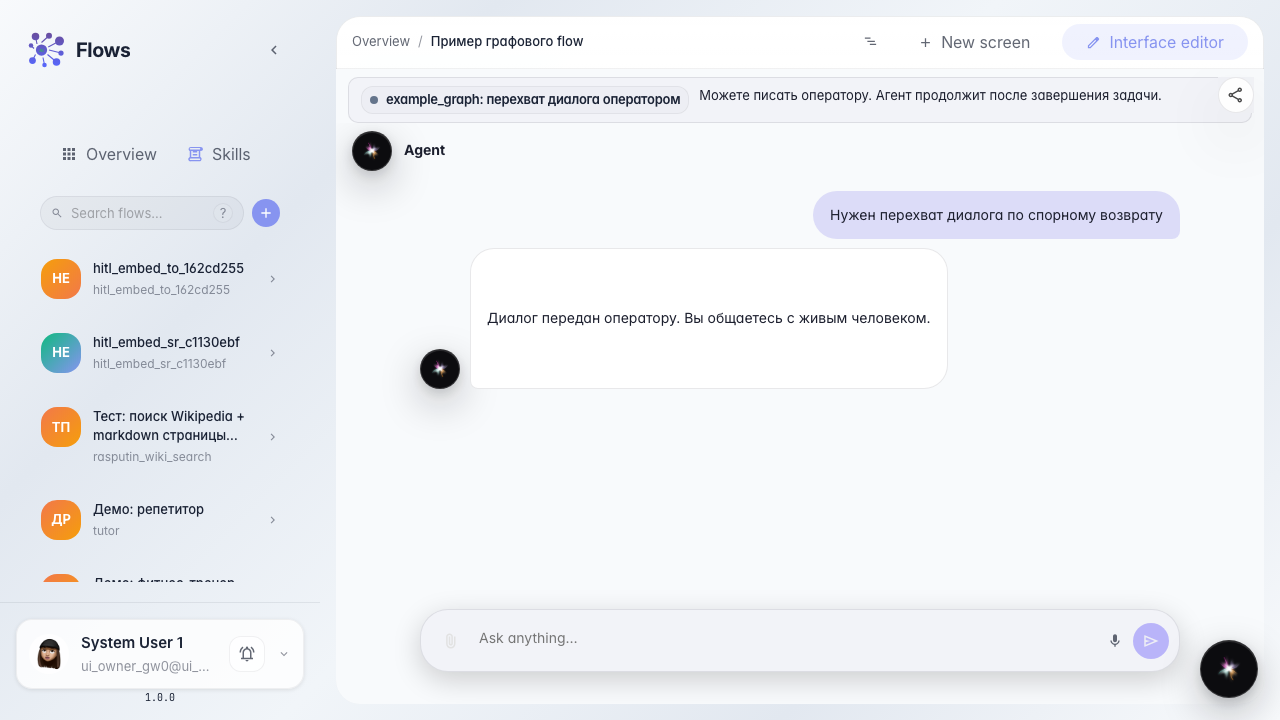Click the ДР avatar badge
Screen dimensions: 1280x720
pyautogui.click(x=61, y=520)
